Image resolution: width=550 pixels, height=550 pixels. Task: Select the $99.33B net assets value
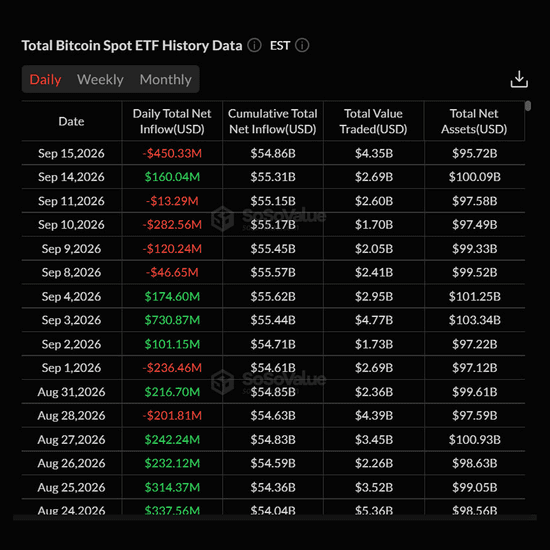(475, 249)
